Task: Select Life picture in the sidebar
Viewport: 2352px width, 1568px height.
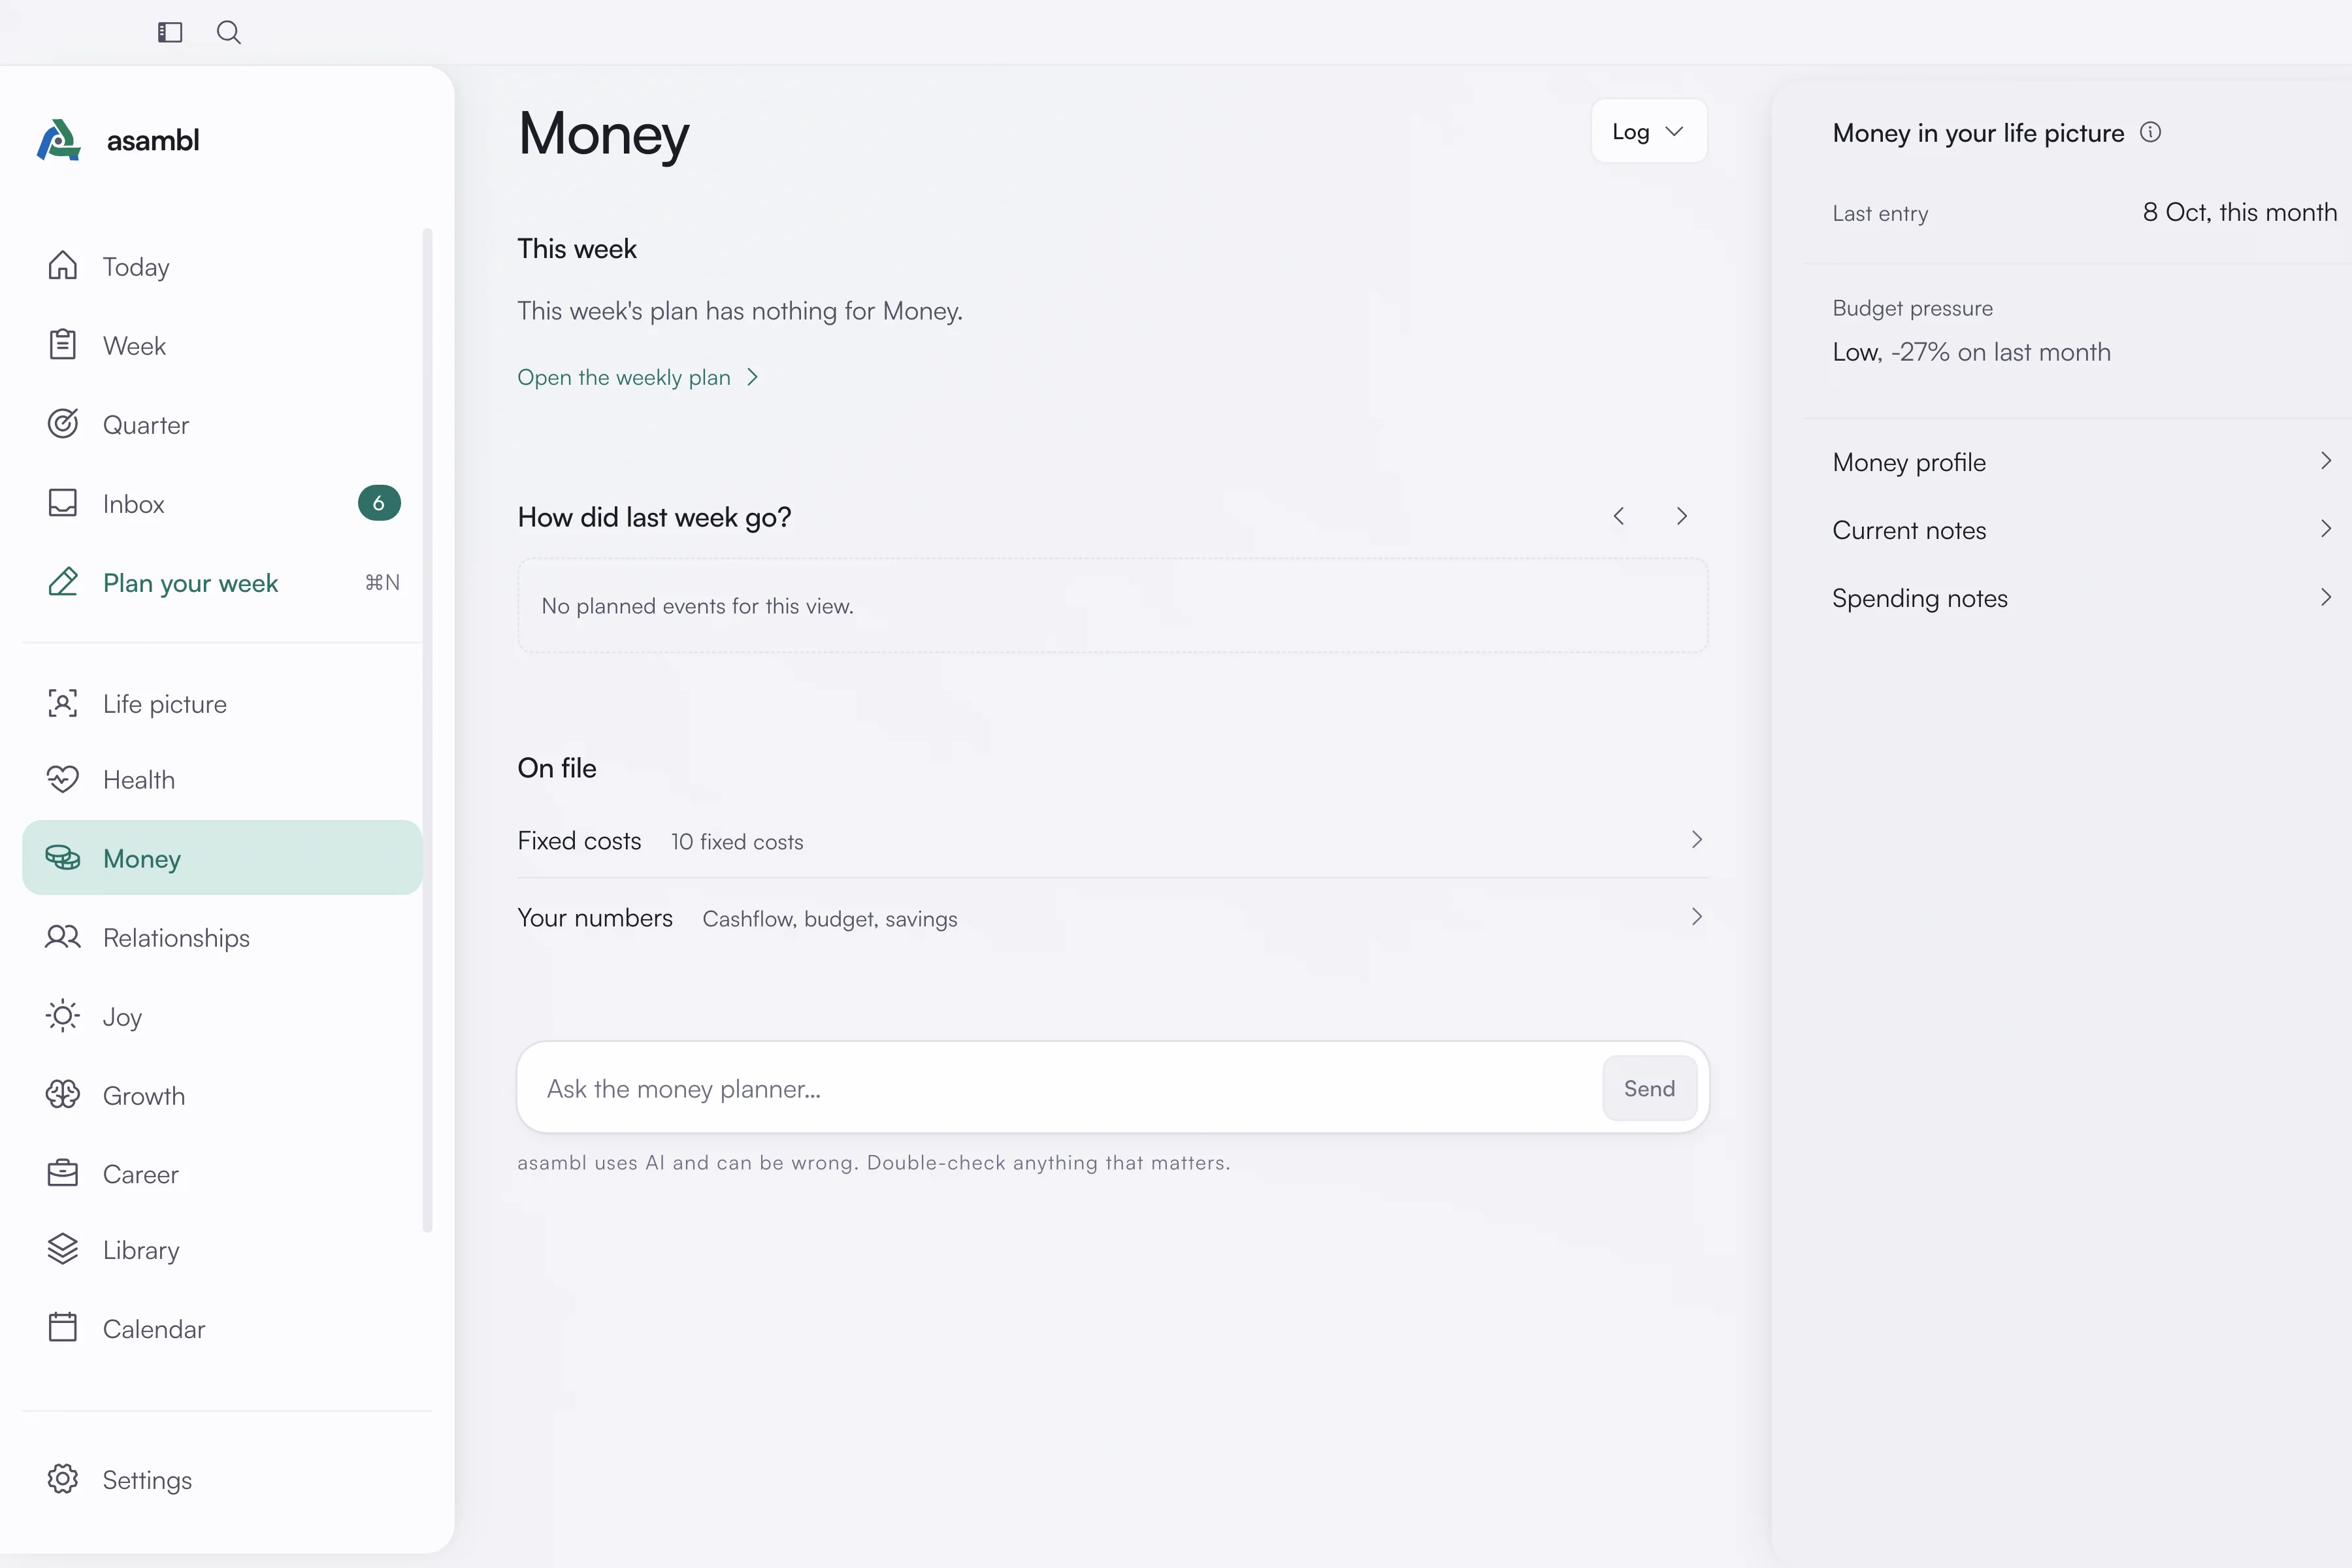Action: click(222, 704)
